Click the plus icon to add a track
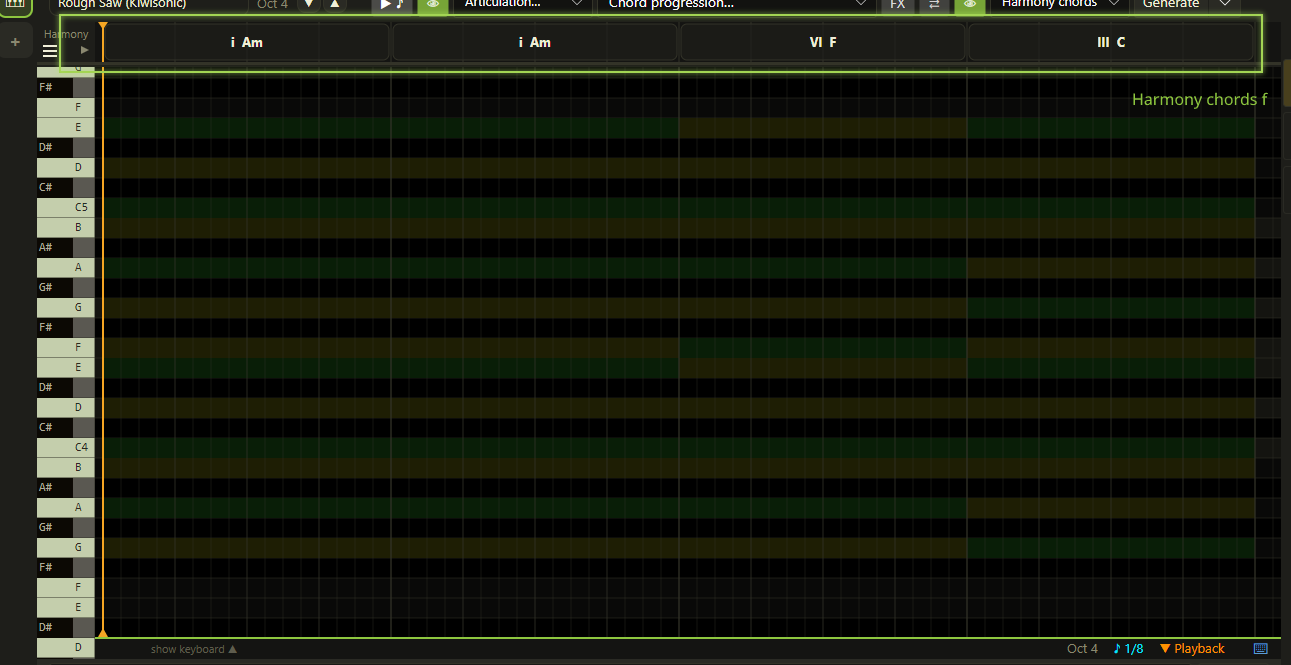Screen dimensions: 1291x665 coord(15,42)
